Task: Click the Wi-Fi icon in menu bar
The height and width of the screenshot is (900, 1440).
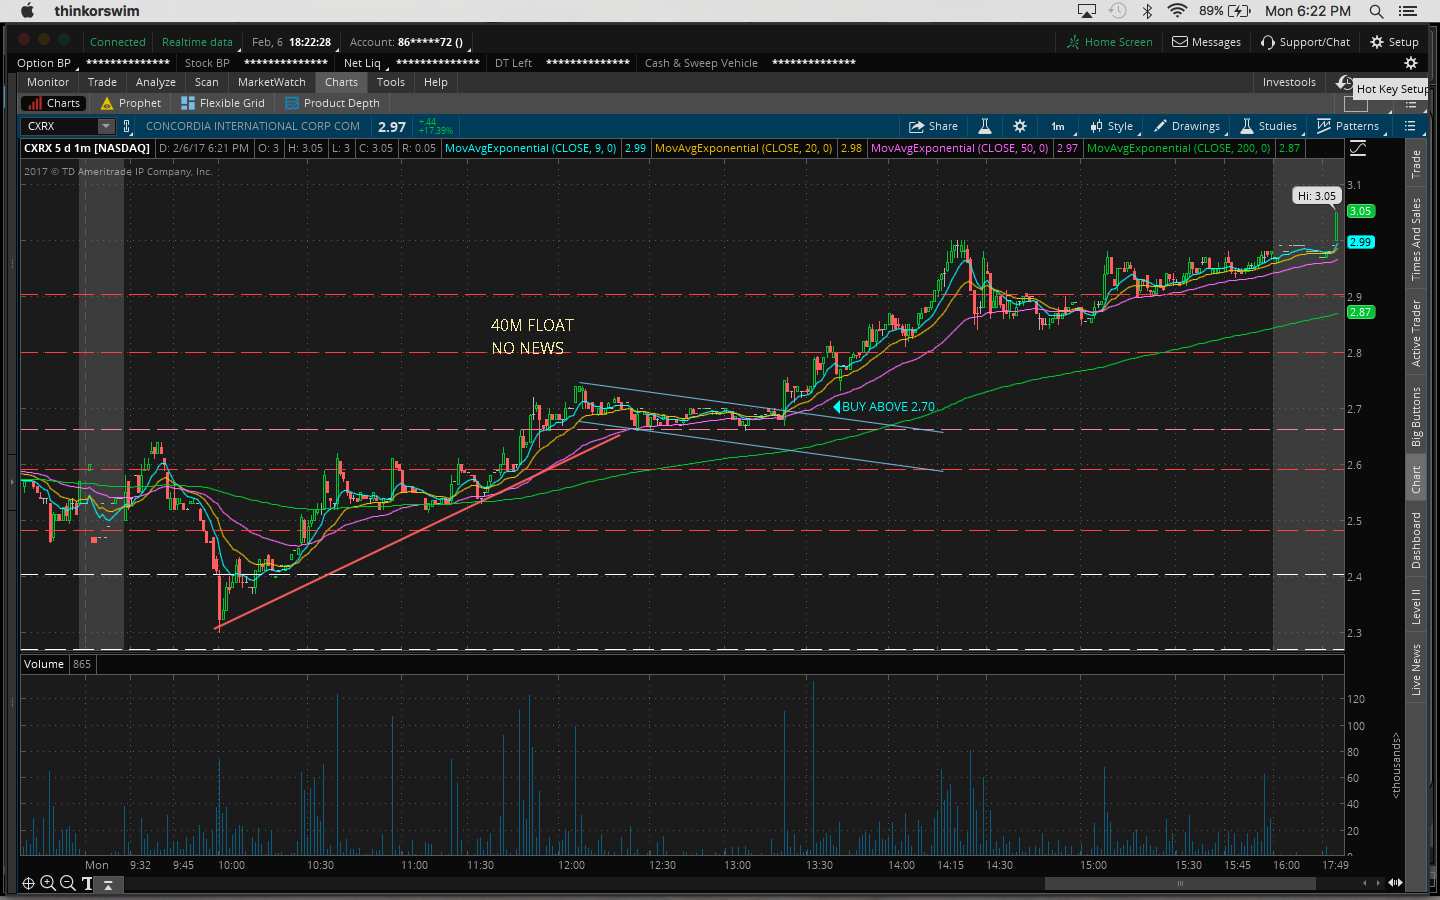Action: tap(1177, 11)
